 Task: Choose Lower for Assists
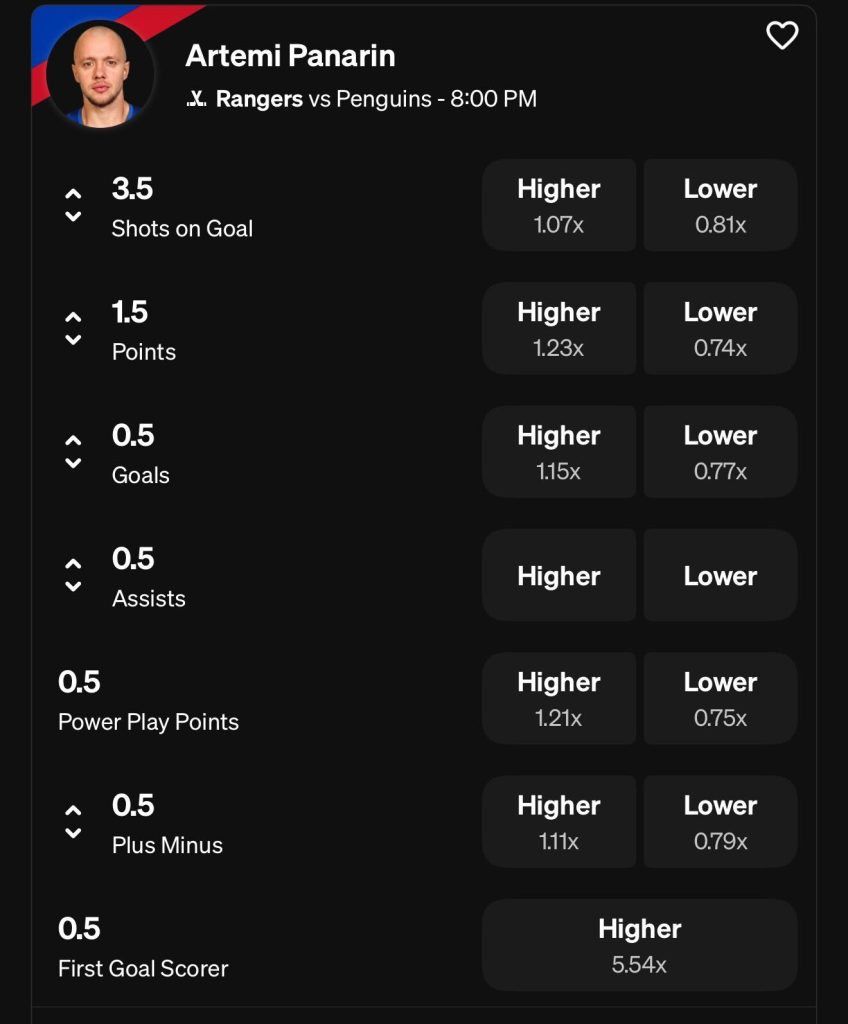pos(720,575)
